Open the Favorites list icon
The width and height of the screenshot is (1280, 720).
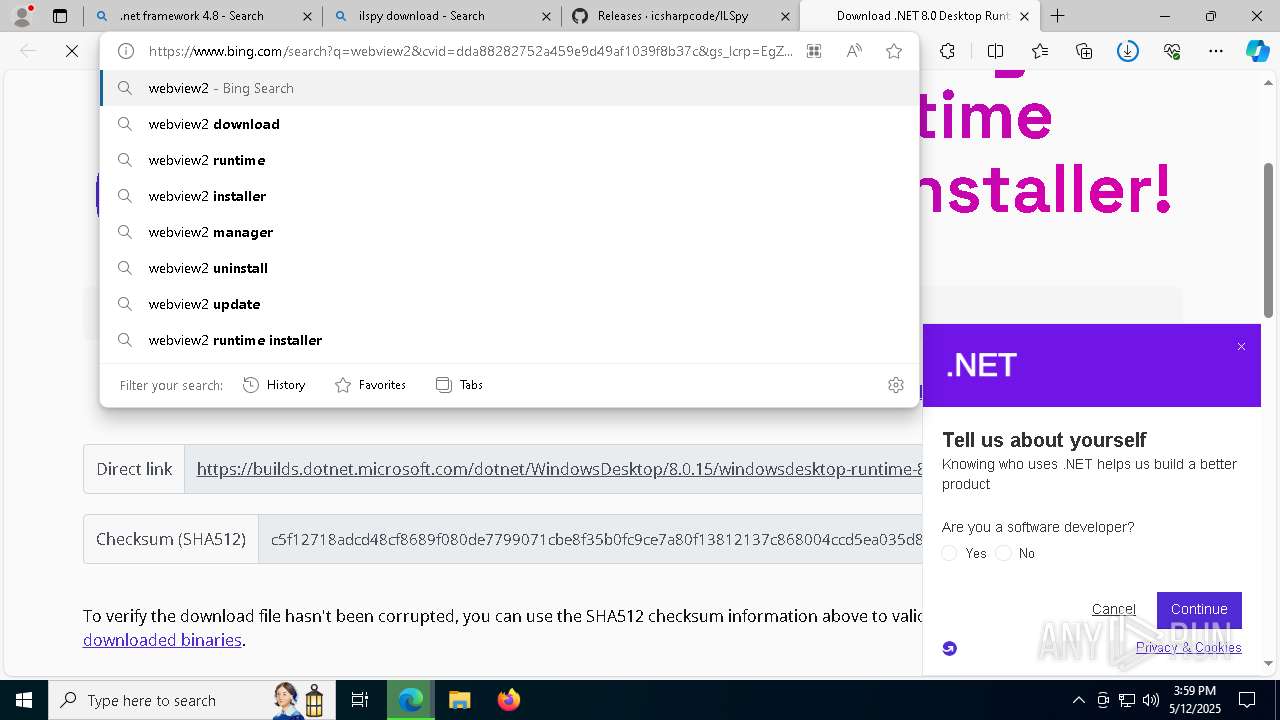1040,51
